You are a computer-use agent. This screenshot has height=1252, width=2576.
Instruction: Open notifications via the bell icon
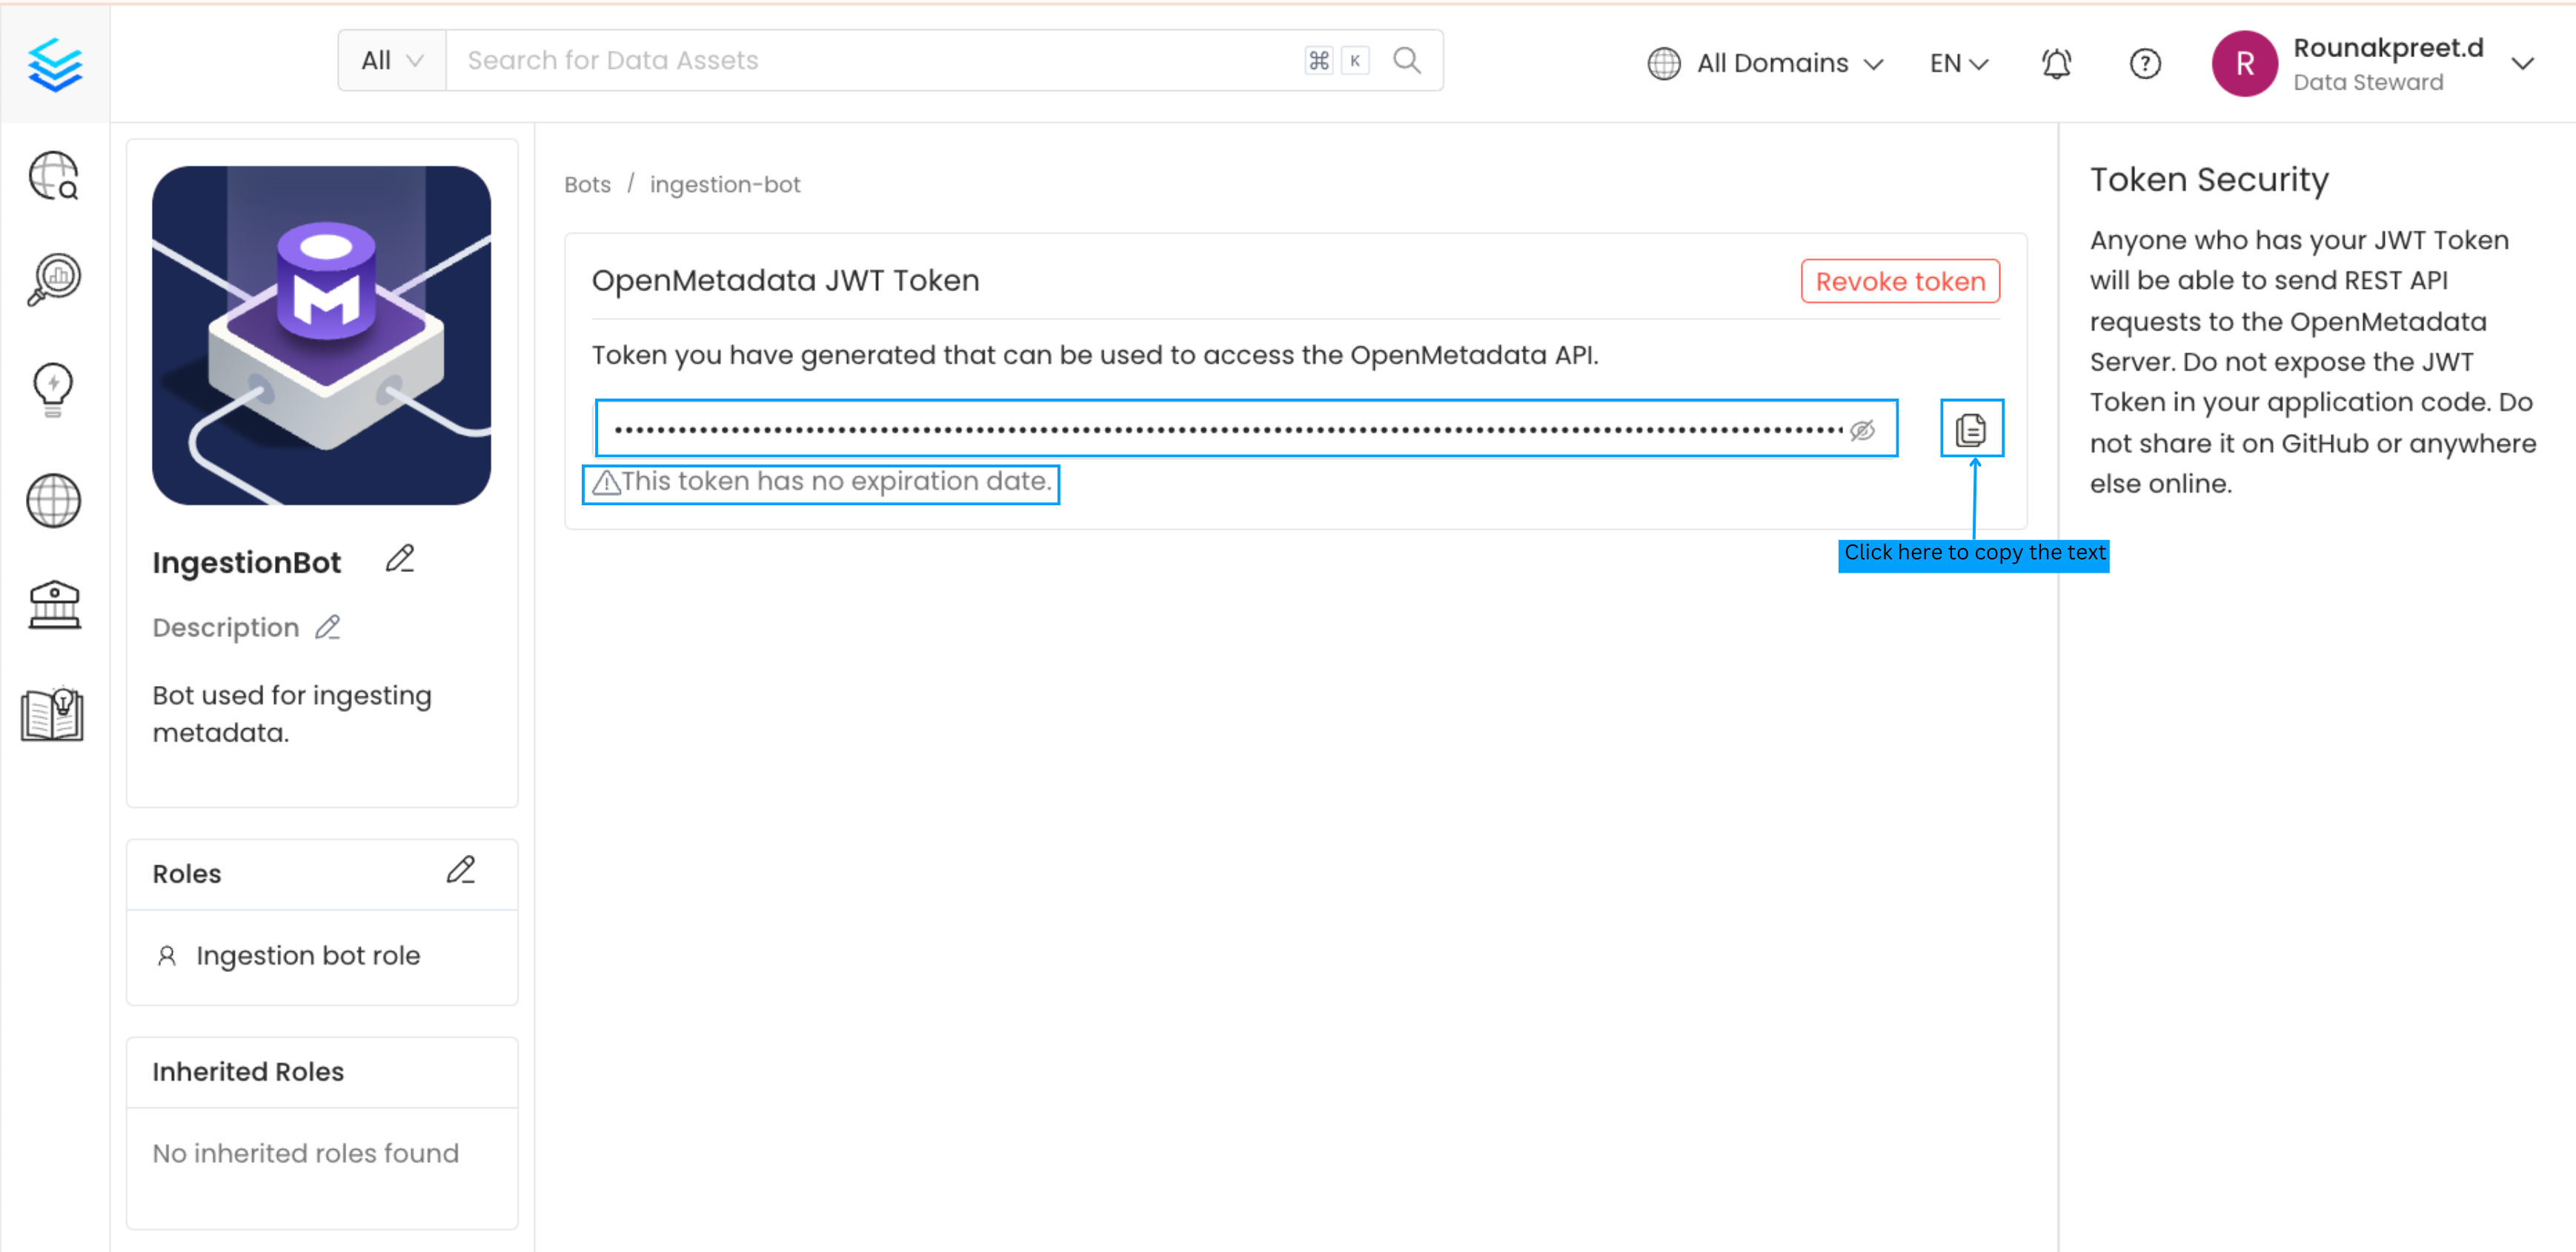tap(2056, 63)
